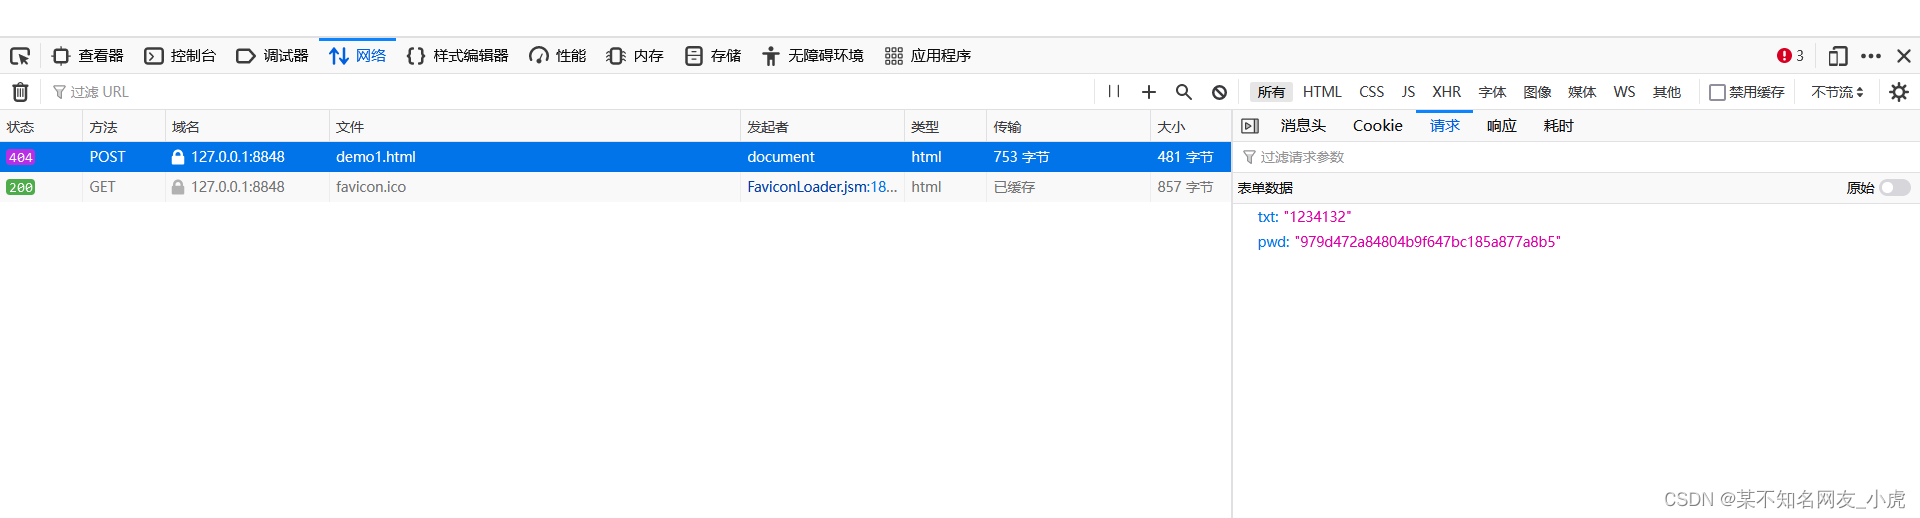The height and width of the screenshot is (518, 1920).
Task: Switch to Response (响应) tab
Action: point(1502,126)
